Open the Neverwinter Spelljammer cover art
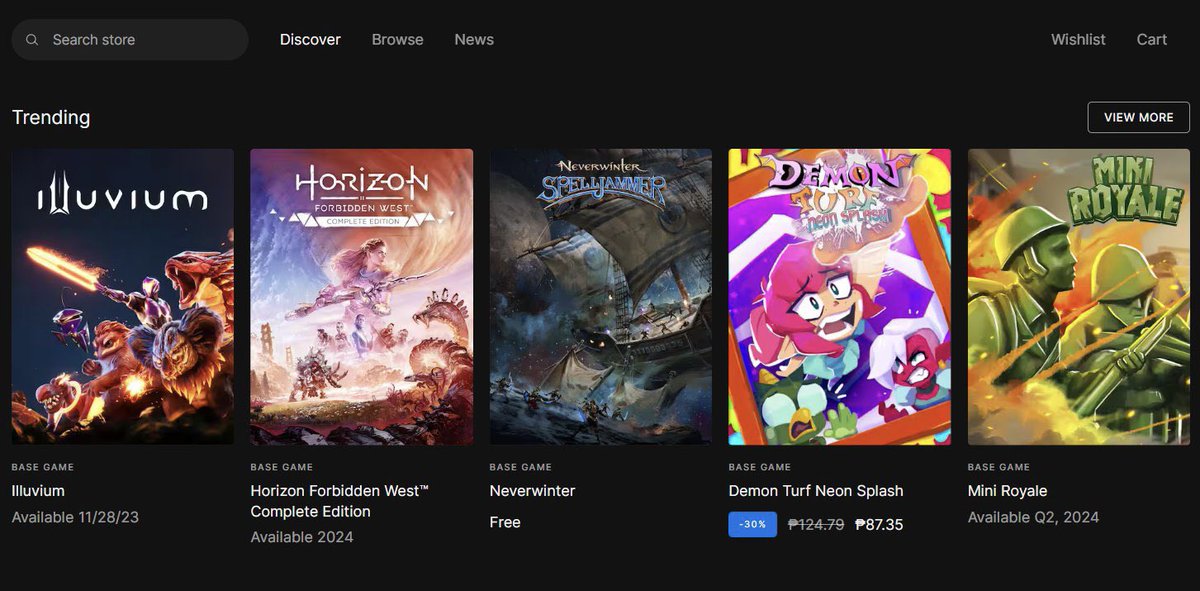This screenshot has height=591, width=1200. pyautogui.click(x=601, y=297)
